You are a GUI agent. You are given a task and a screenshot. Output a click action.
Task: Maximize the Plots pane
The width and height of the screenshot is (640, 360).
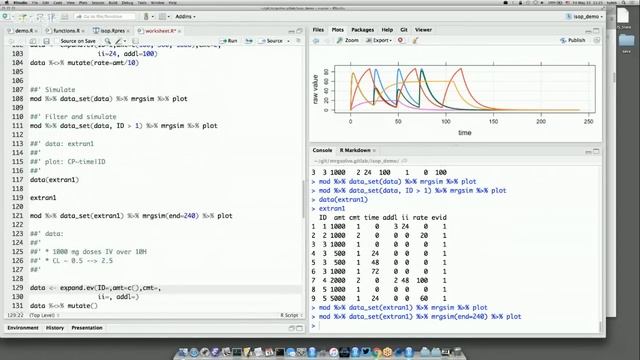point(596,31)
